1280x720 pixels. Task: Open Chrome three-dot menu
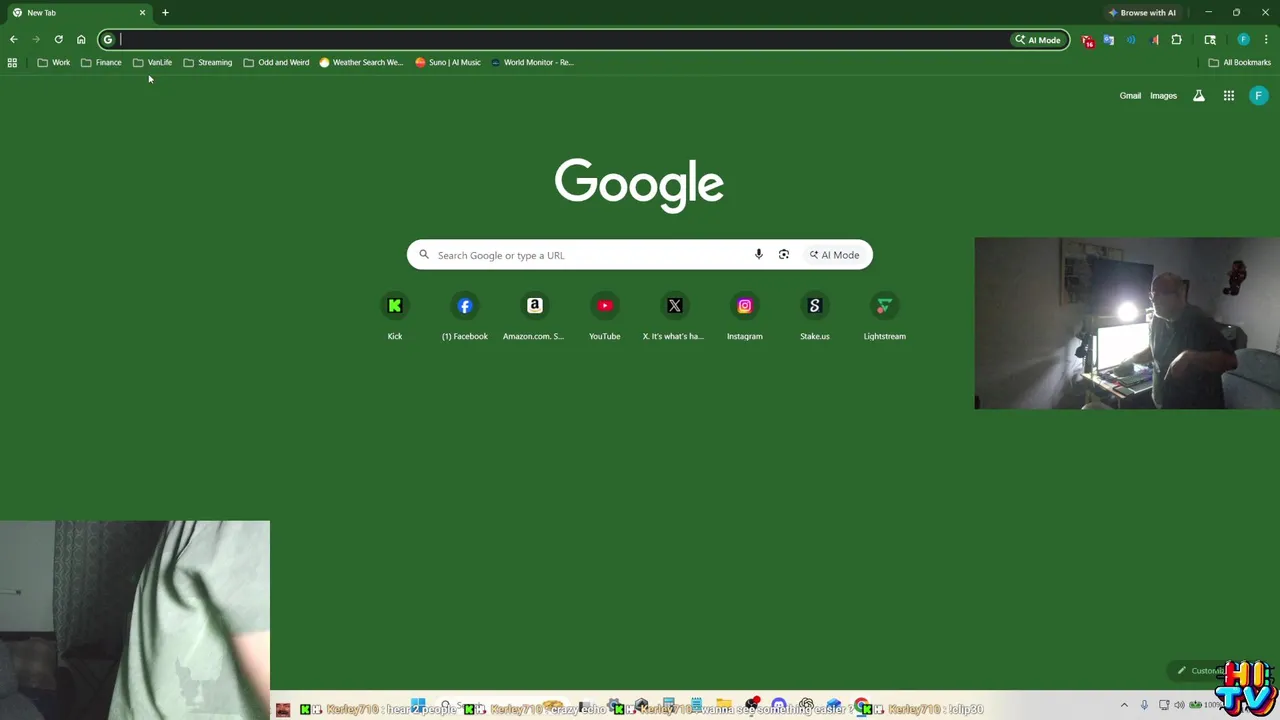1266,40
